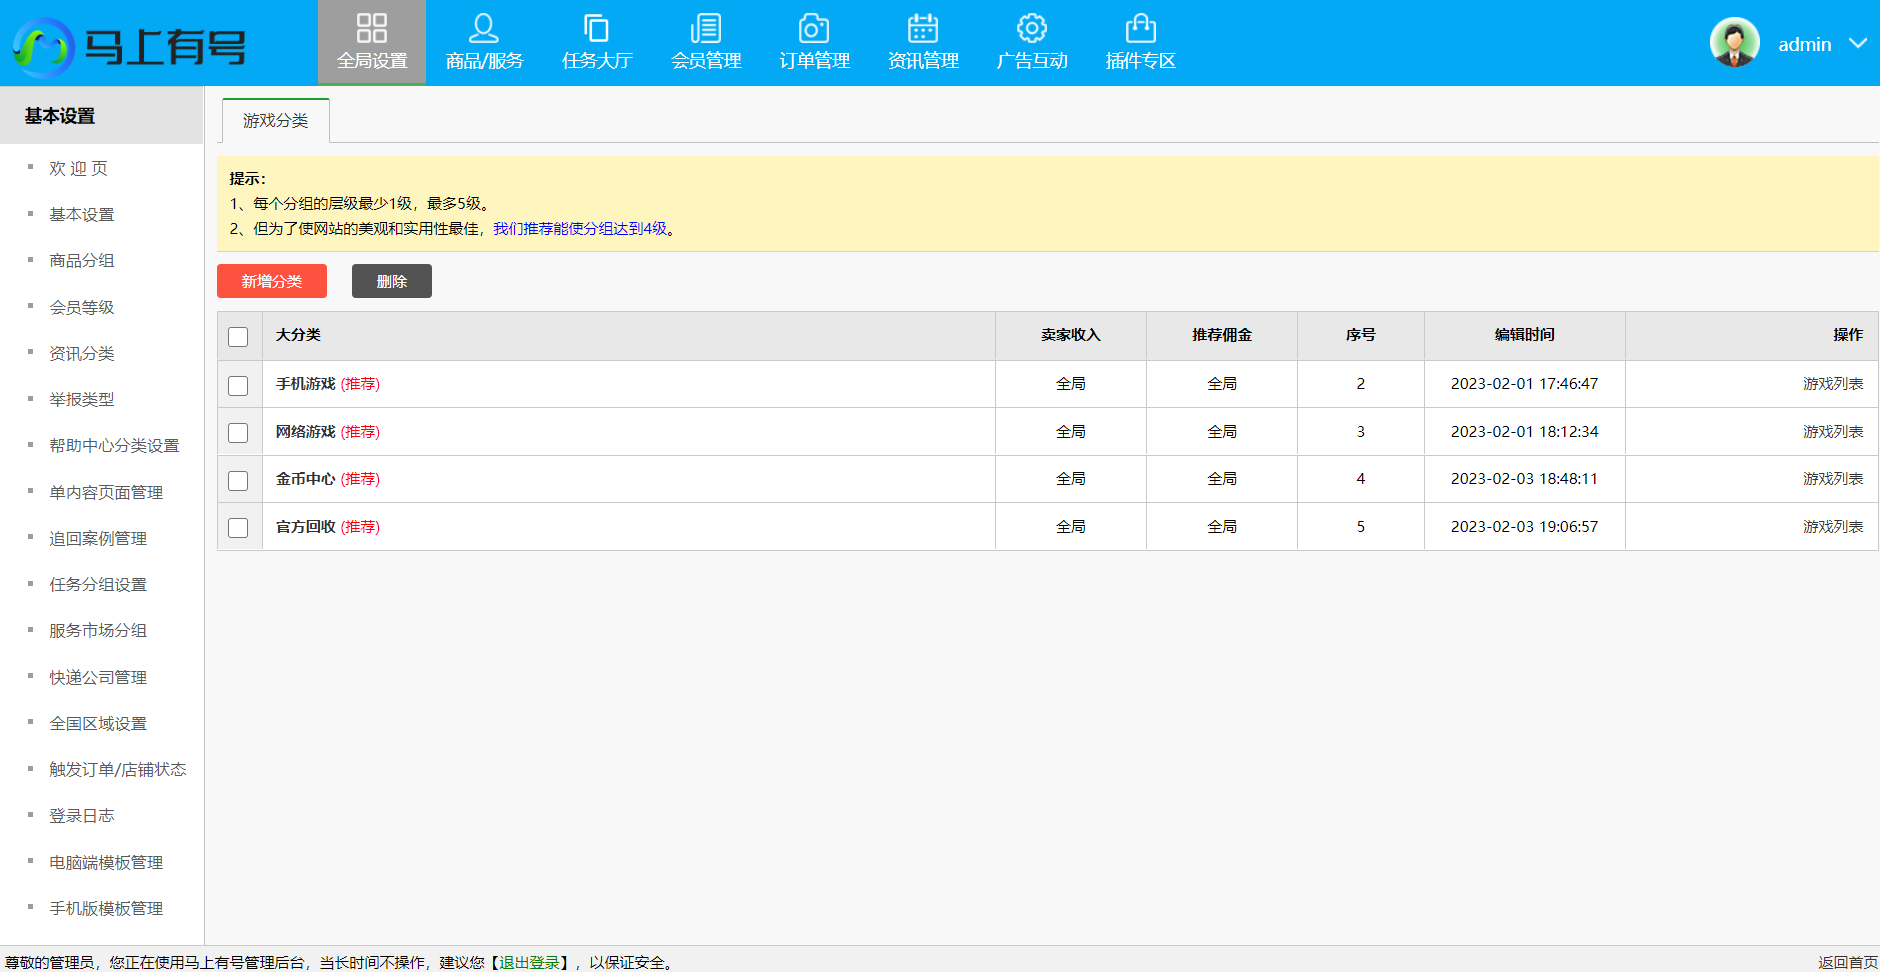Open 广告互动 gear icon

pyautogui.click(x=1031, y=28)
